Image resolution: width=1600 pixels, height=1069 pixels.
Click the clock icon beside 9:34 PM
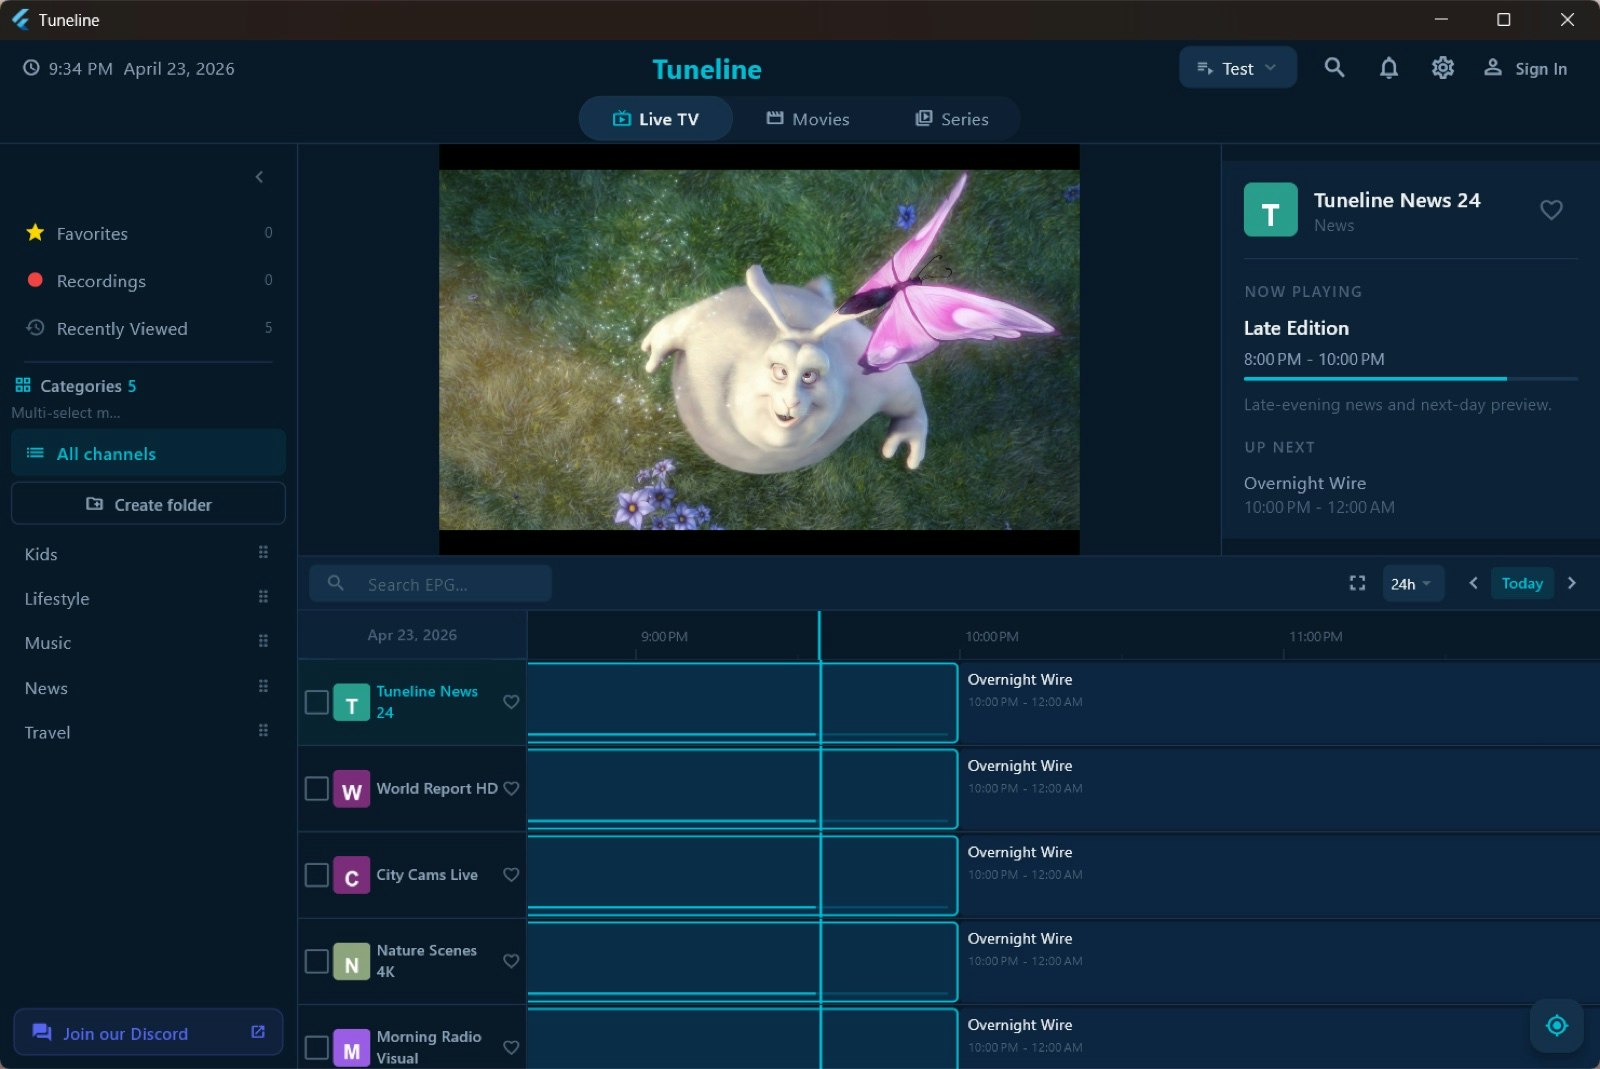coord(32,68)
